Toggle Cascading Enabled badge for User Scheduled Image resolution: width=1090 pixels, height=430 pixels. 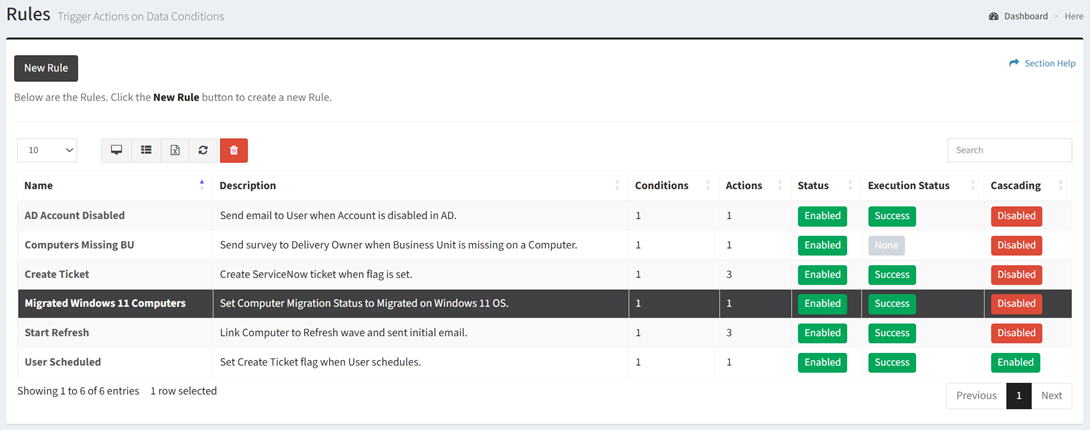coord(1016,363)
